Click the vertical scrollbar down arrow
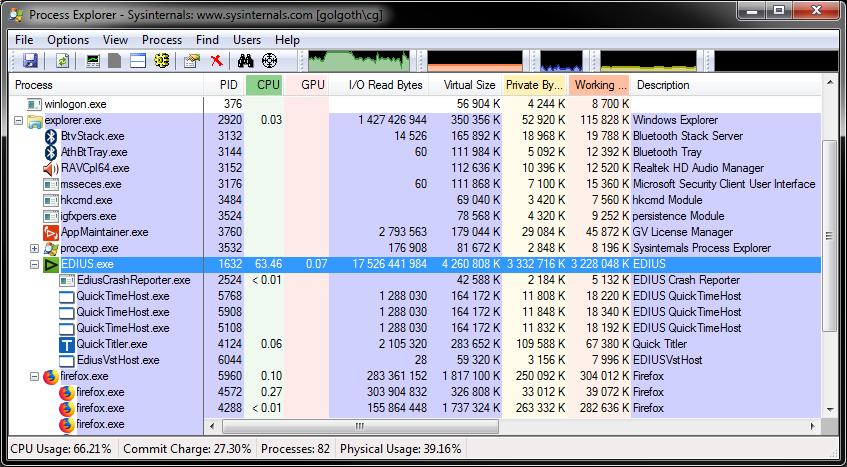 pos(830,410)
